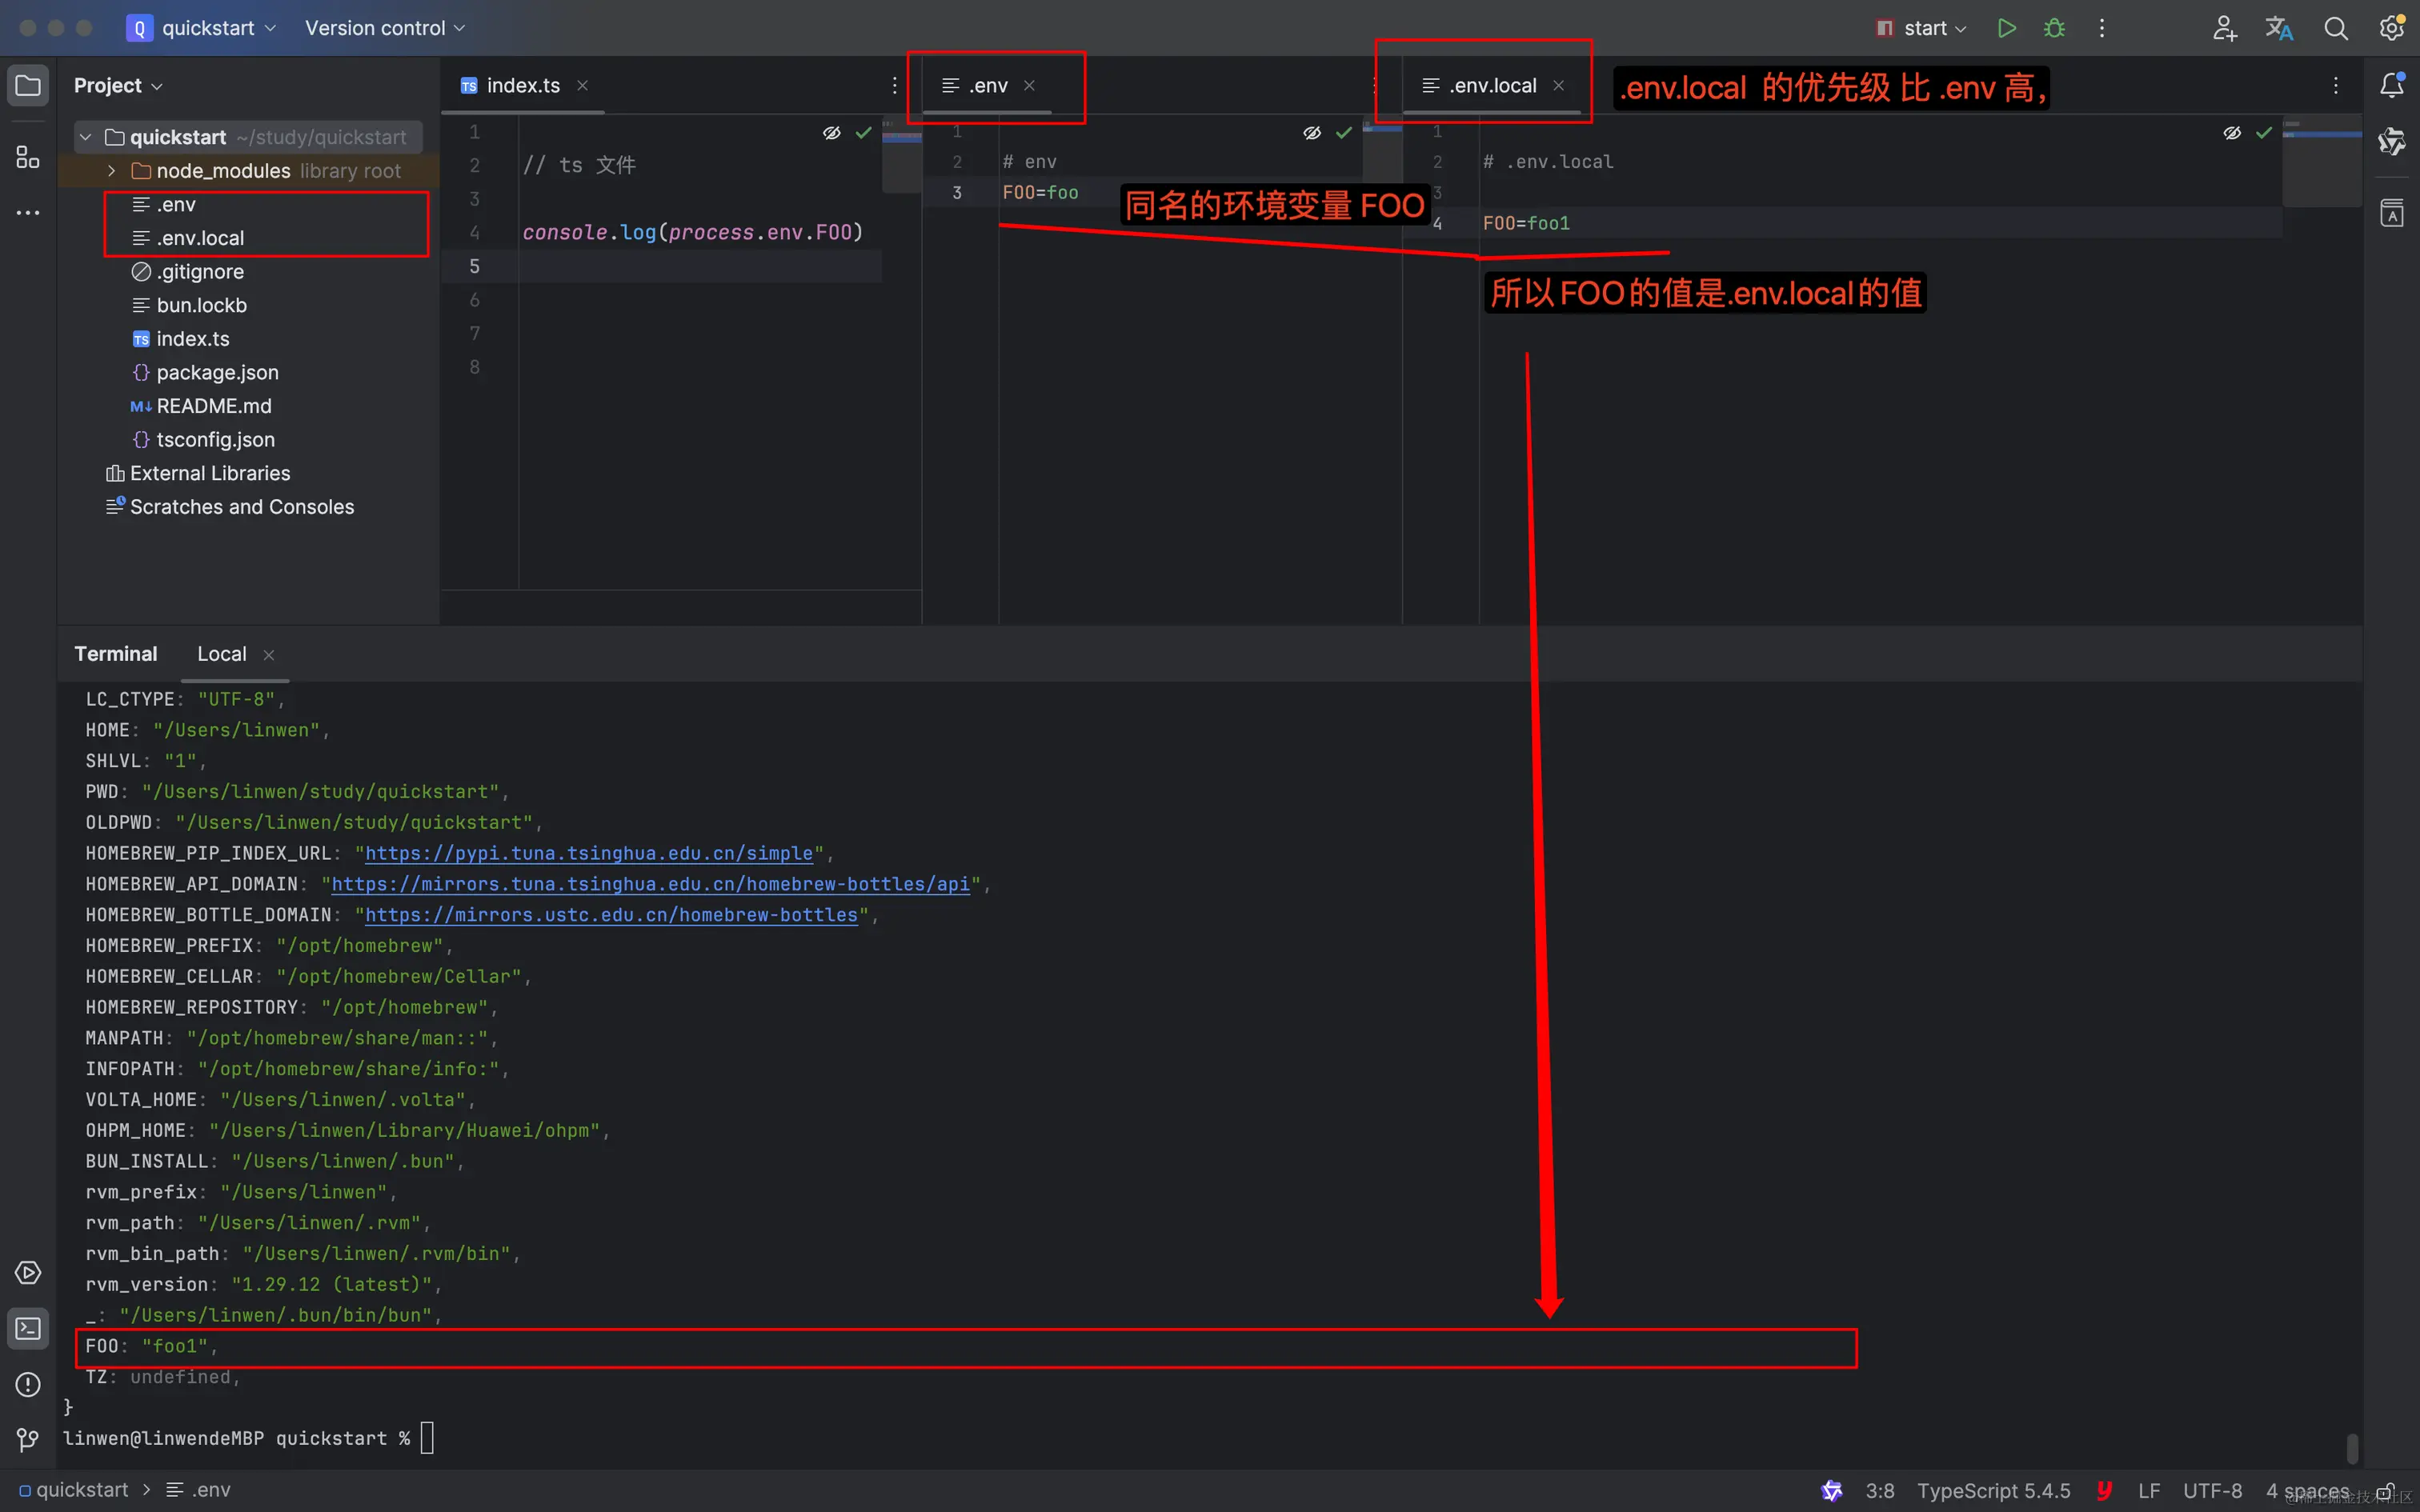Open more run actions menu
Screen dimensions: 2420x1512
[2101, 28]
